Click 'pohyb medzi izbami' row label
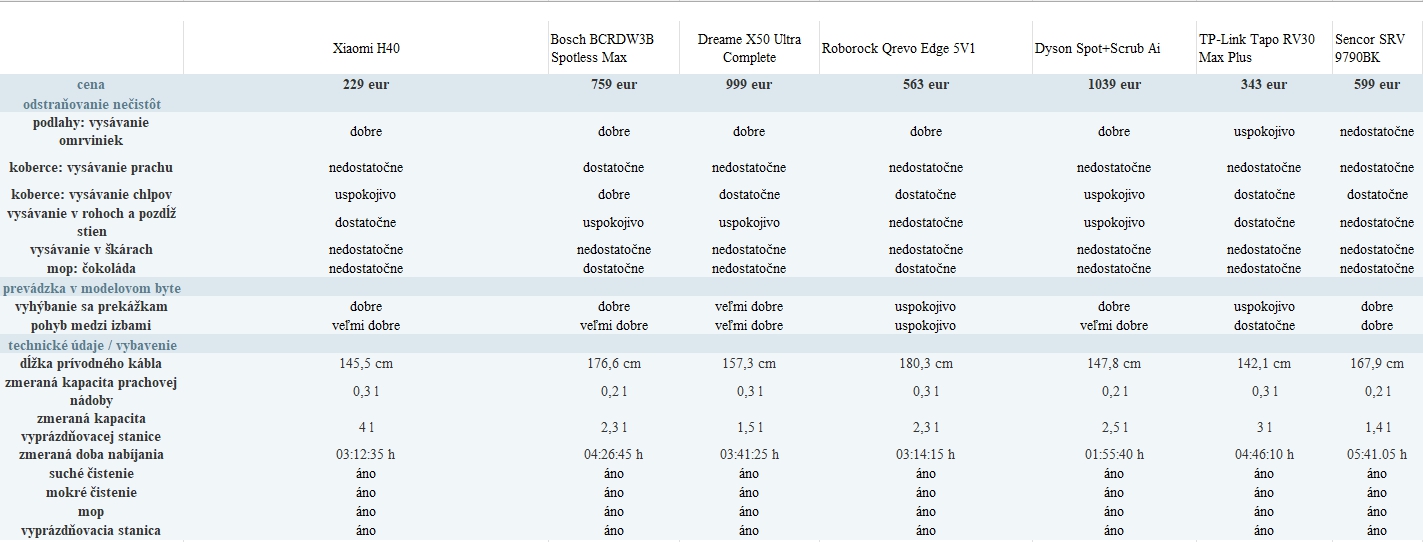The width and height of the screenshot is (1423, 542). click(x=91, y=325)
